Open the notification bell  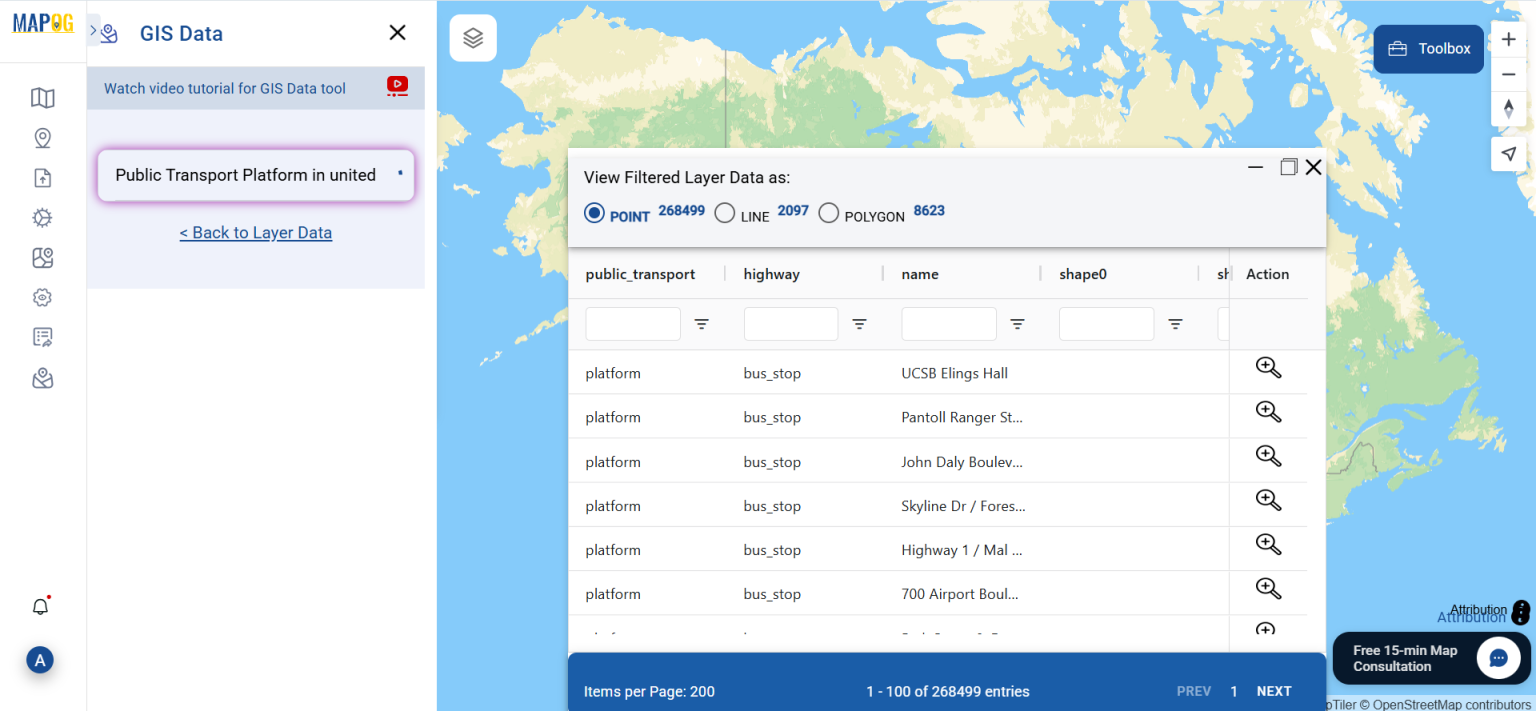(x=40, y=606)
